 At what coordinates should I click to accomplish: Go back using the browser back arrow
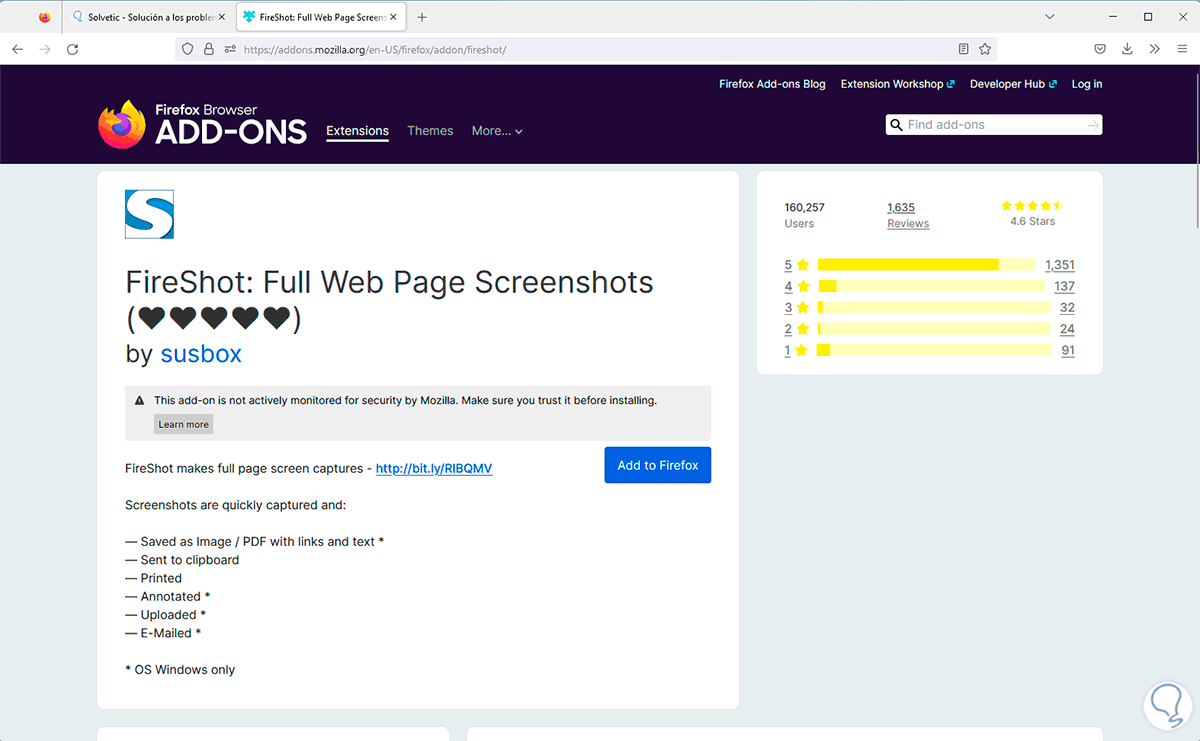click(x=18, y=49)
